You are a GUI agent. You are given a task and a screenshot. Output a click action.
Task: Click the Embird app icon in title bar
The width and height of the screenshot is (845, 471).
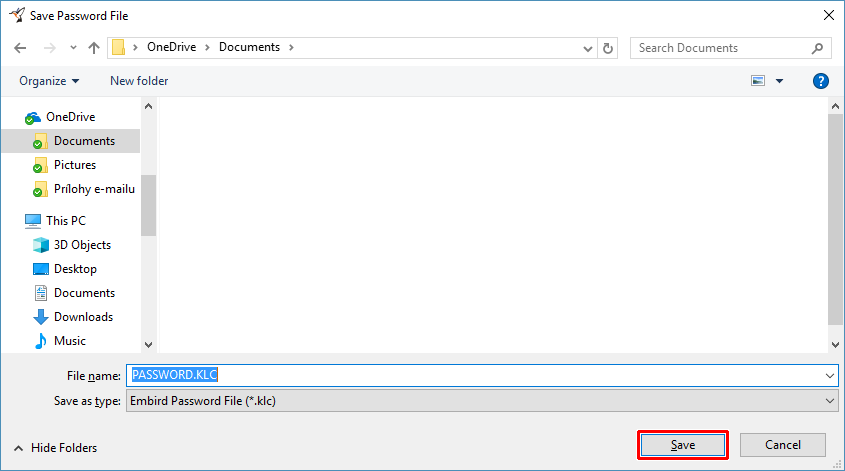(17, 15)
